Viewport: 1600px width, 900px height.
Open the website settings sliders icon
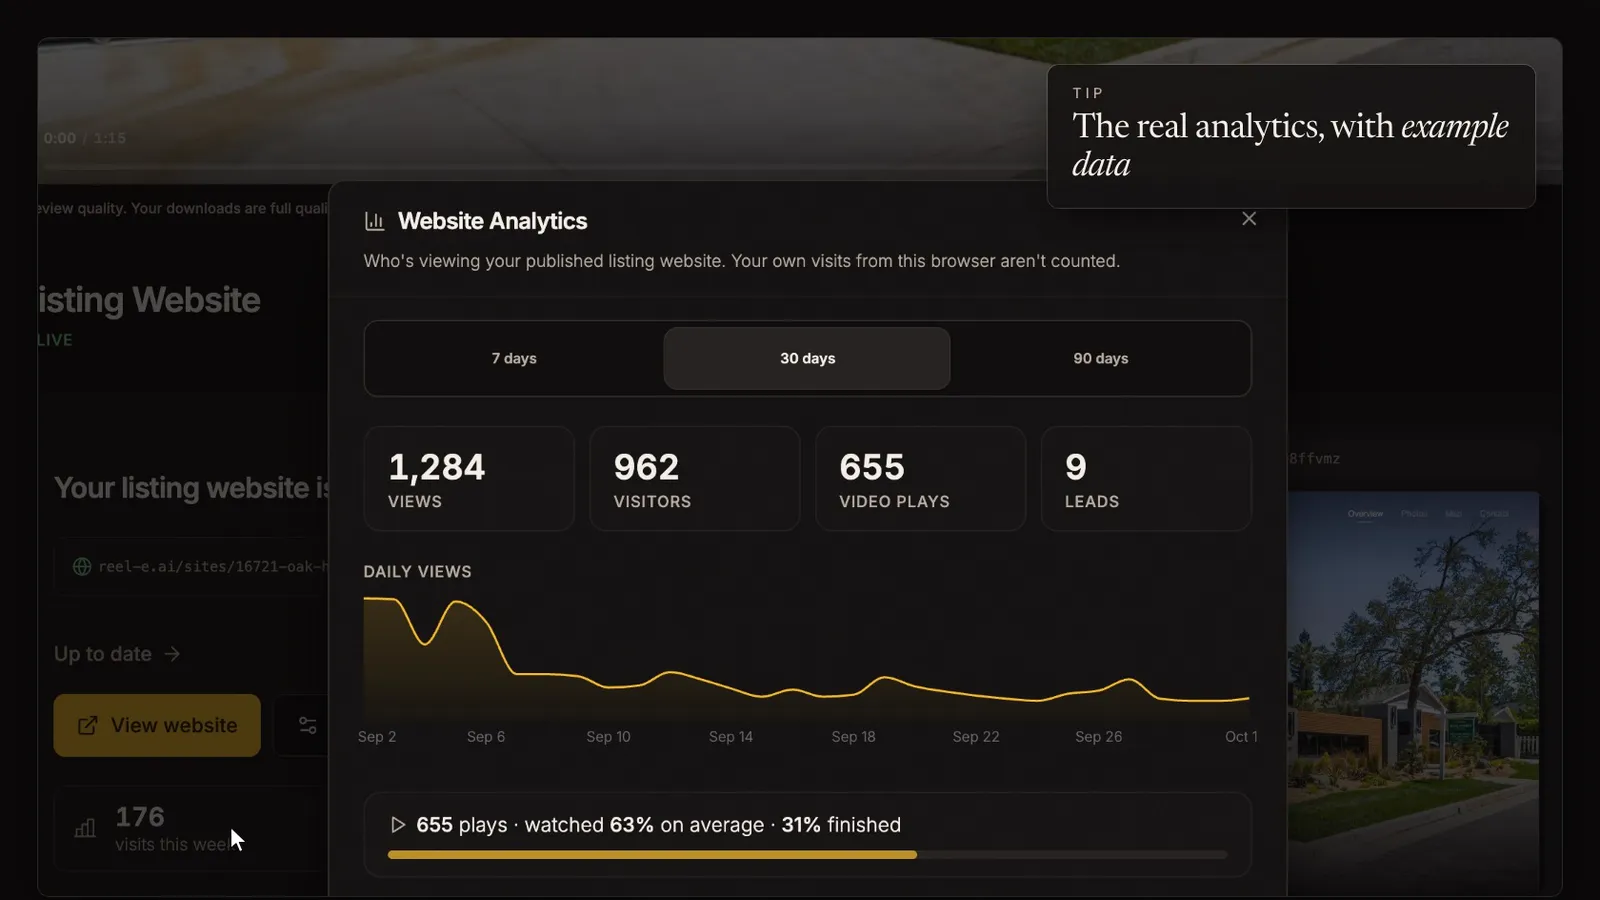point(308,725)
